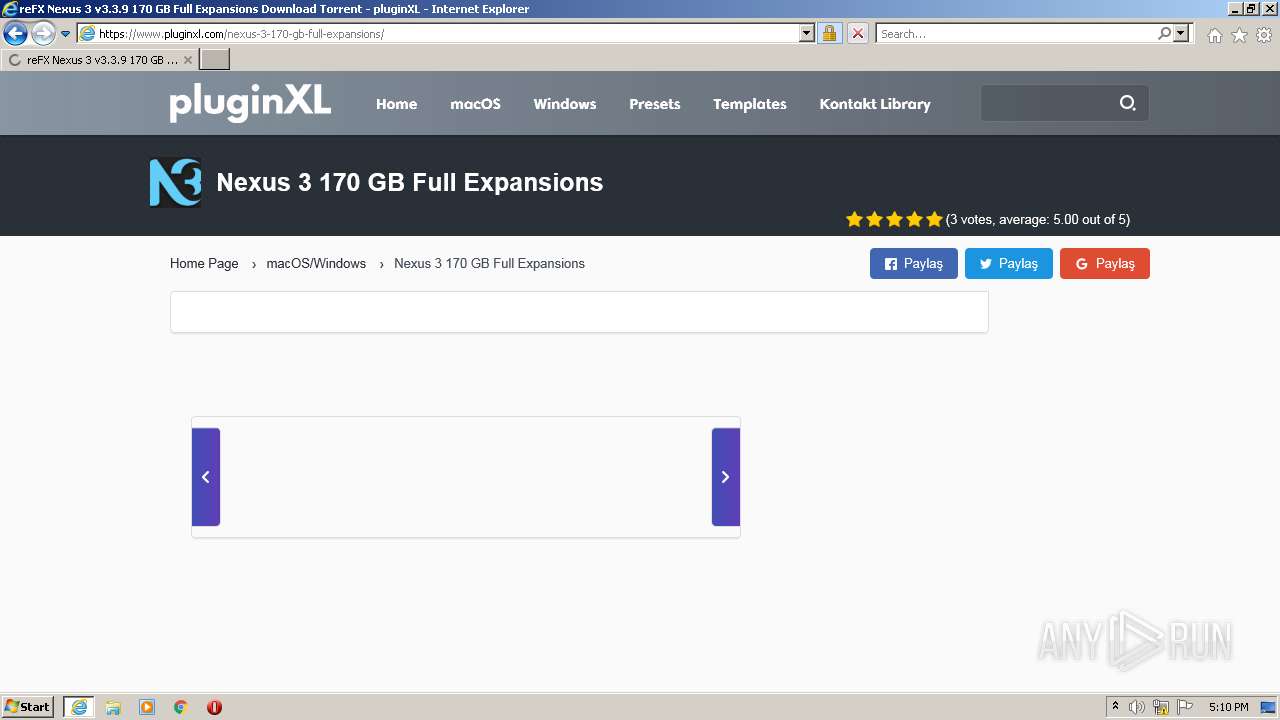The height and width of the screenshot is (720, 1280).
Task: Click the volume speaker tray icon
Action: 1137,707
